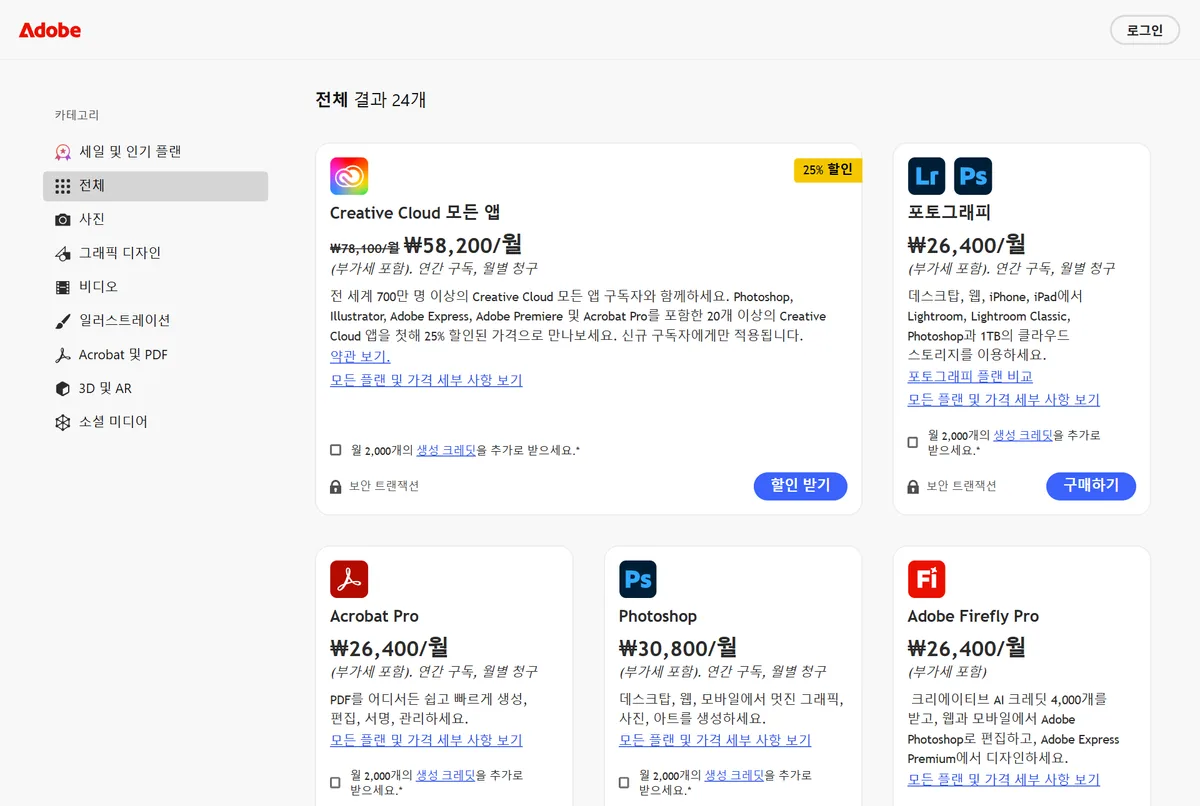Click the 25% 할인 badge

pyautogui.click(x=828, y=170)
